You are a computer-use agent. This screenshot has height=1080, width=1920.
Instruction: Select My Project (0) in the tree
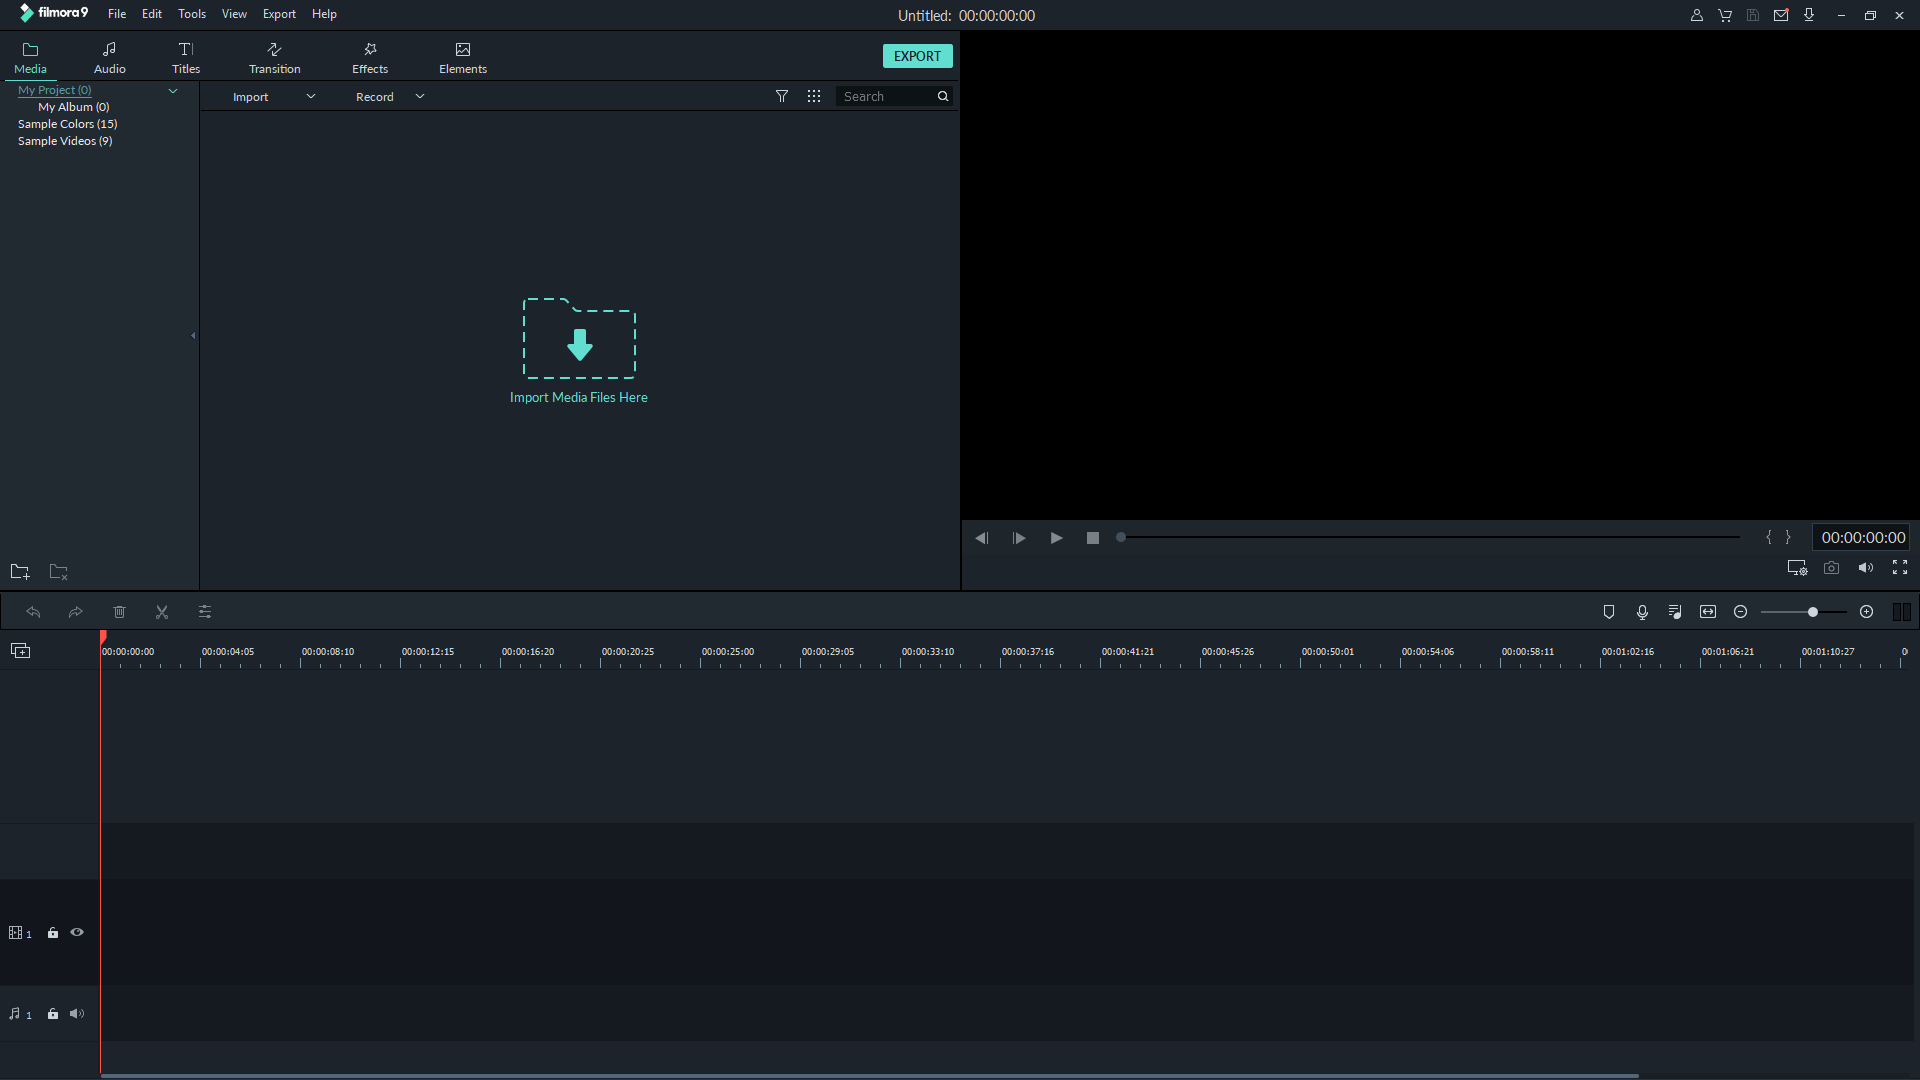[55, 90]
